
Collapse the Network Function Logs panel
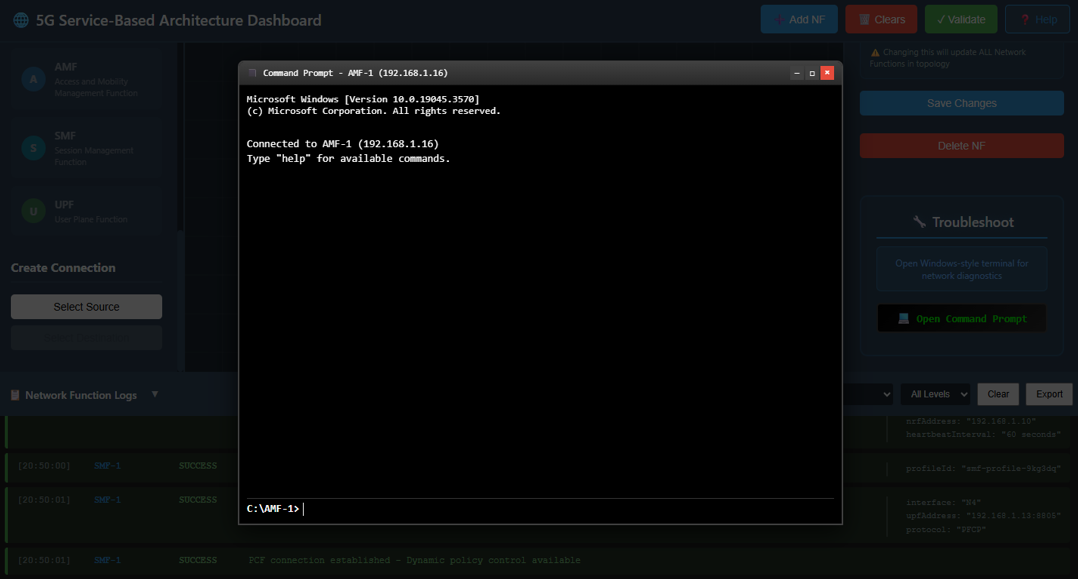[155, 394]
